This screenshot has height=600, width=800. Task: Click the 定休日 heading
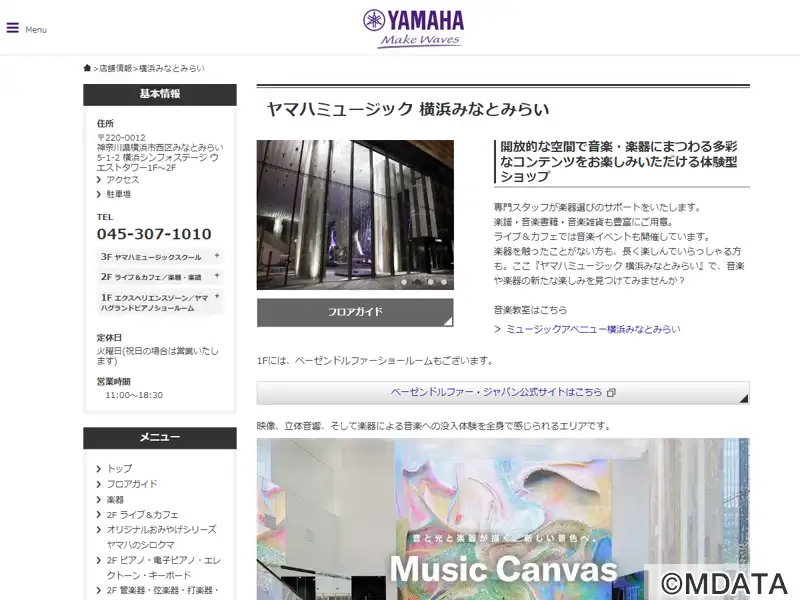pyautogui.click(x=109, y=338)
